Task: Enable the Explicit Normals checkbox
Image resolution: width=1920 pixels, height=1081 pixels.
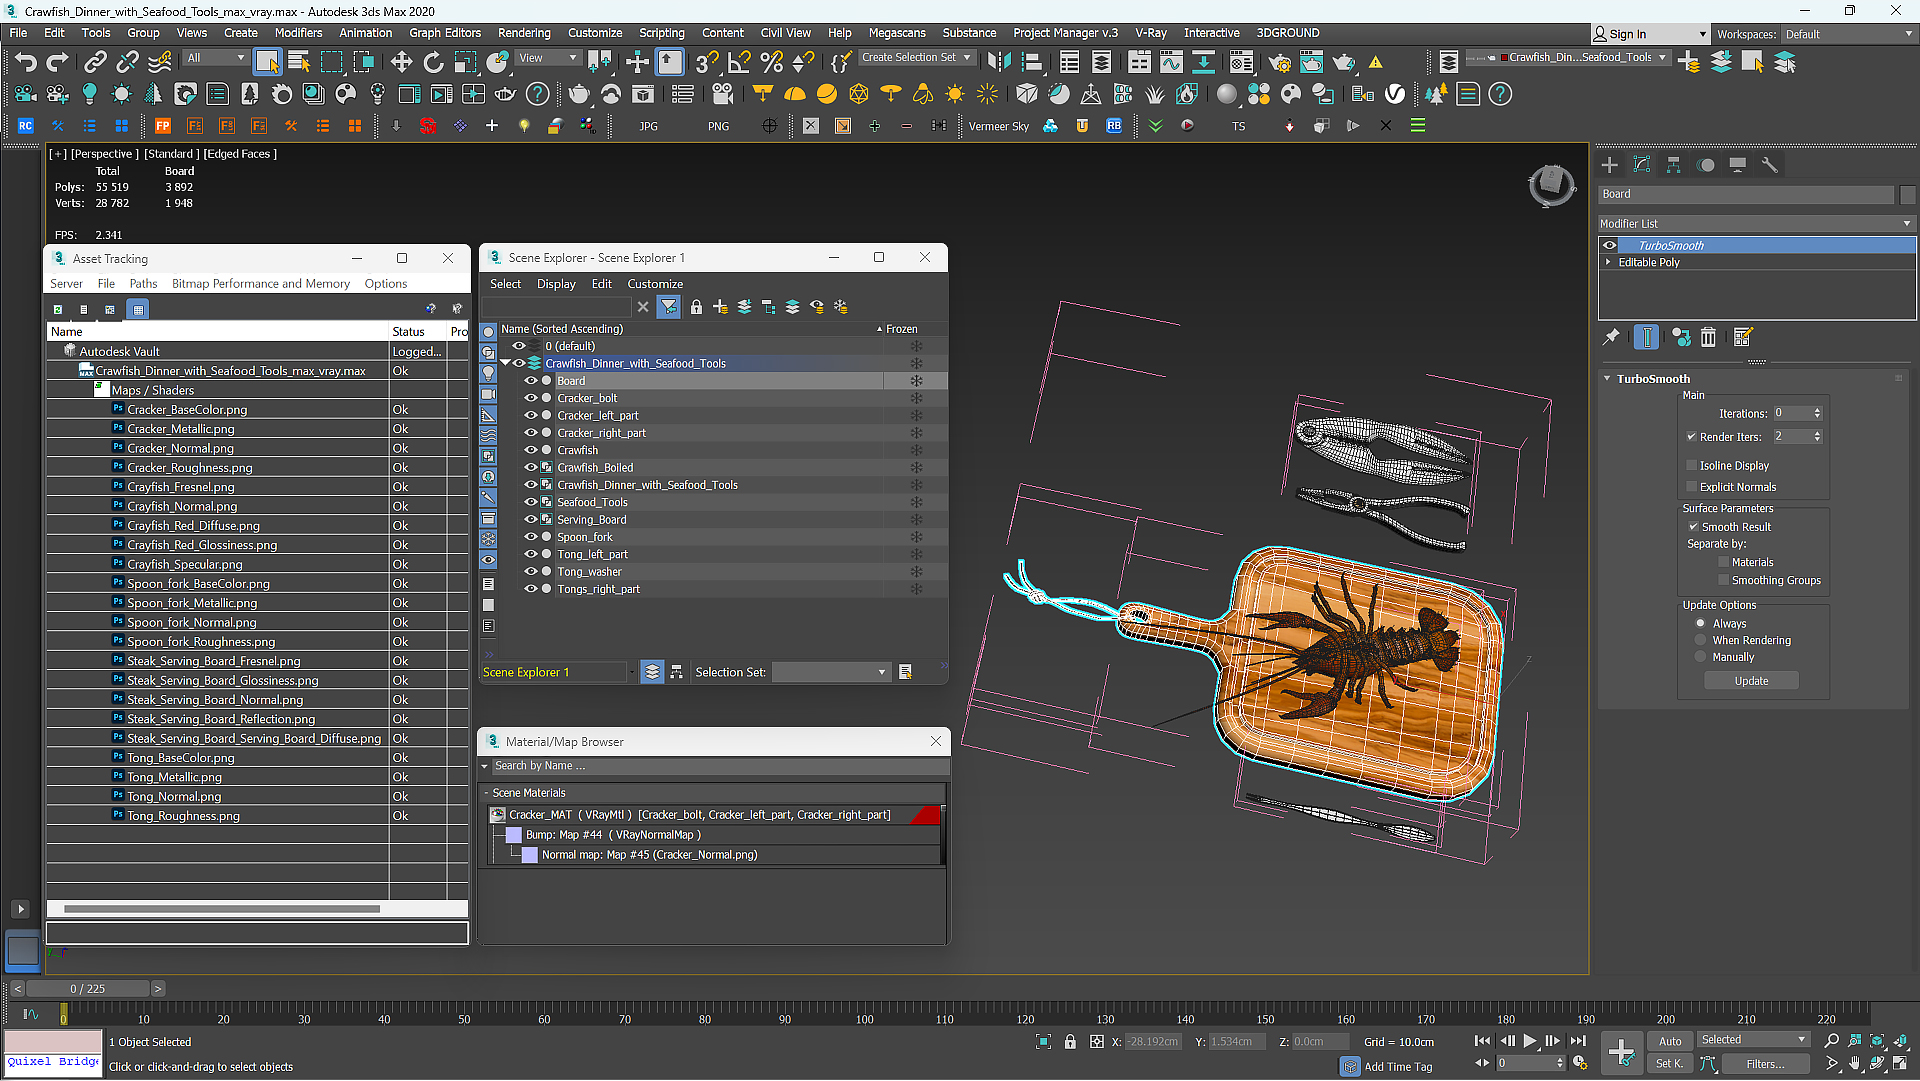Action: click(x=1692, y=487)
